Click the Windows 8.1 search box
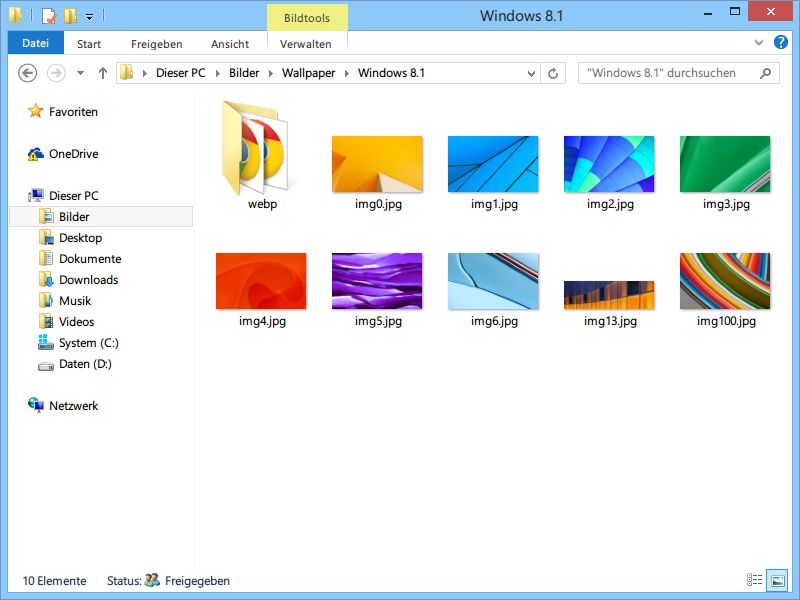This screenshot has width=800, height=600. tap(679, 73)
